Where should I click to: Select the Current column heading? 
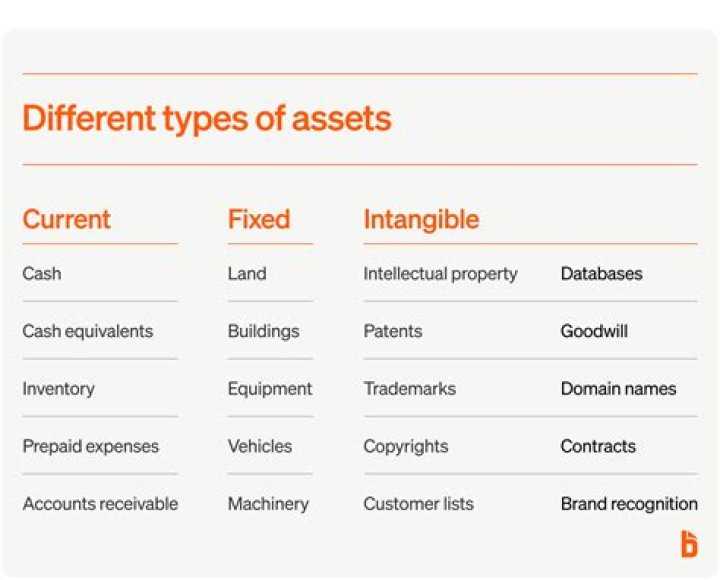[66, 219]
